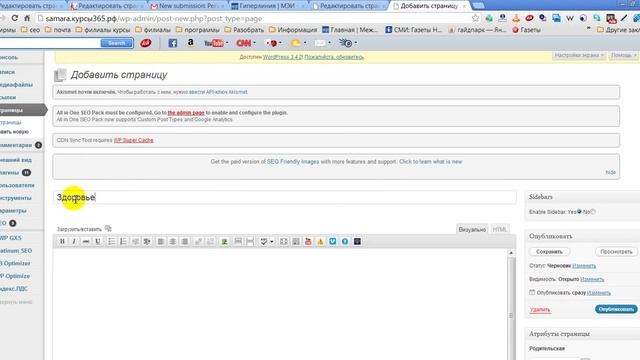Viewport: 640px width, 360px height.
Task: Select Yes for Enable Sidebar
Action: (x=579, y=211)
